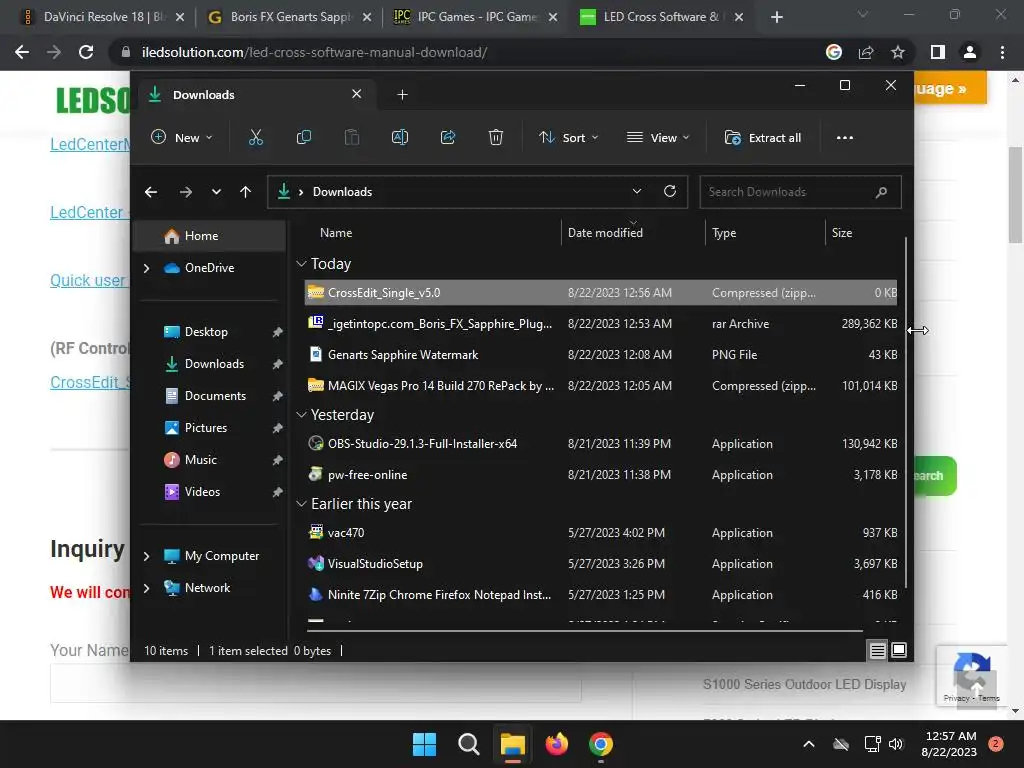Open recent locations chevron

tap(216, 192)
